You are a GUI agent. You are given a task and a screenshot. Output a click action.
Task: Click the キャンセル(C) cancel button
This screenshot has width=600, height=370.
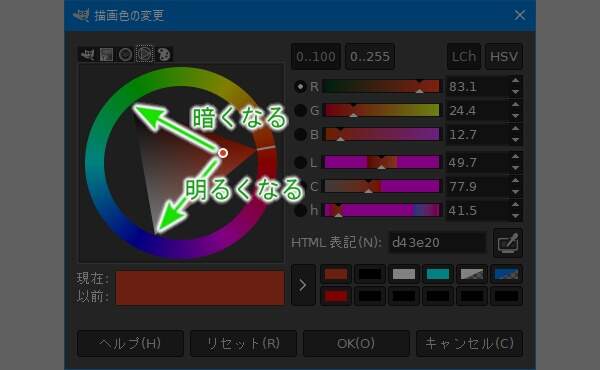(470, 344)
